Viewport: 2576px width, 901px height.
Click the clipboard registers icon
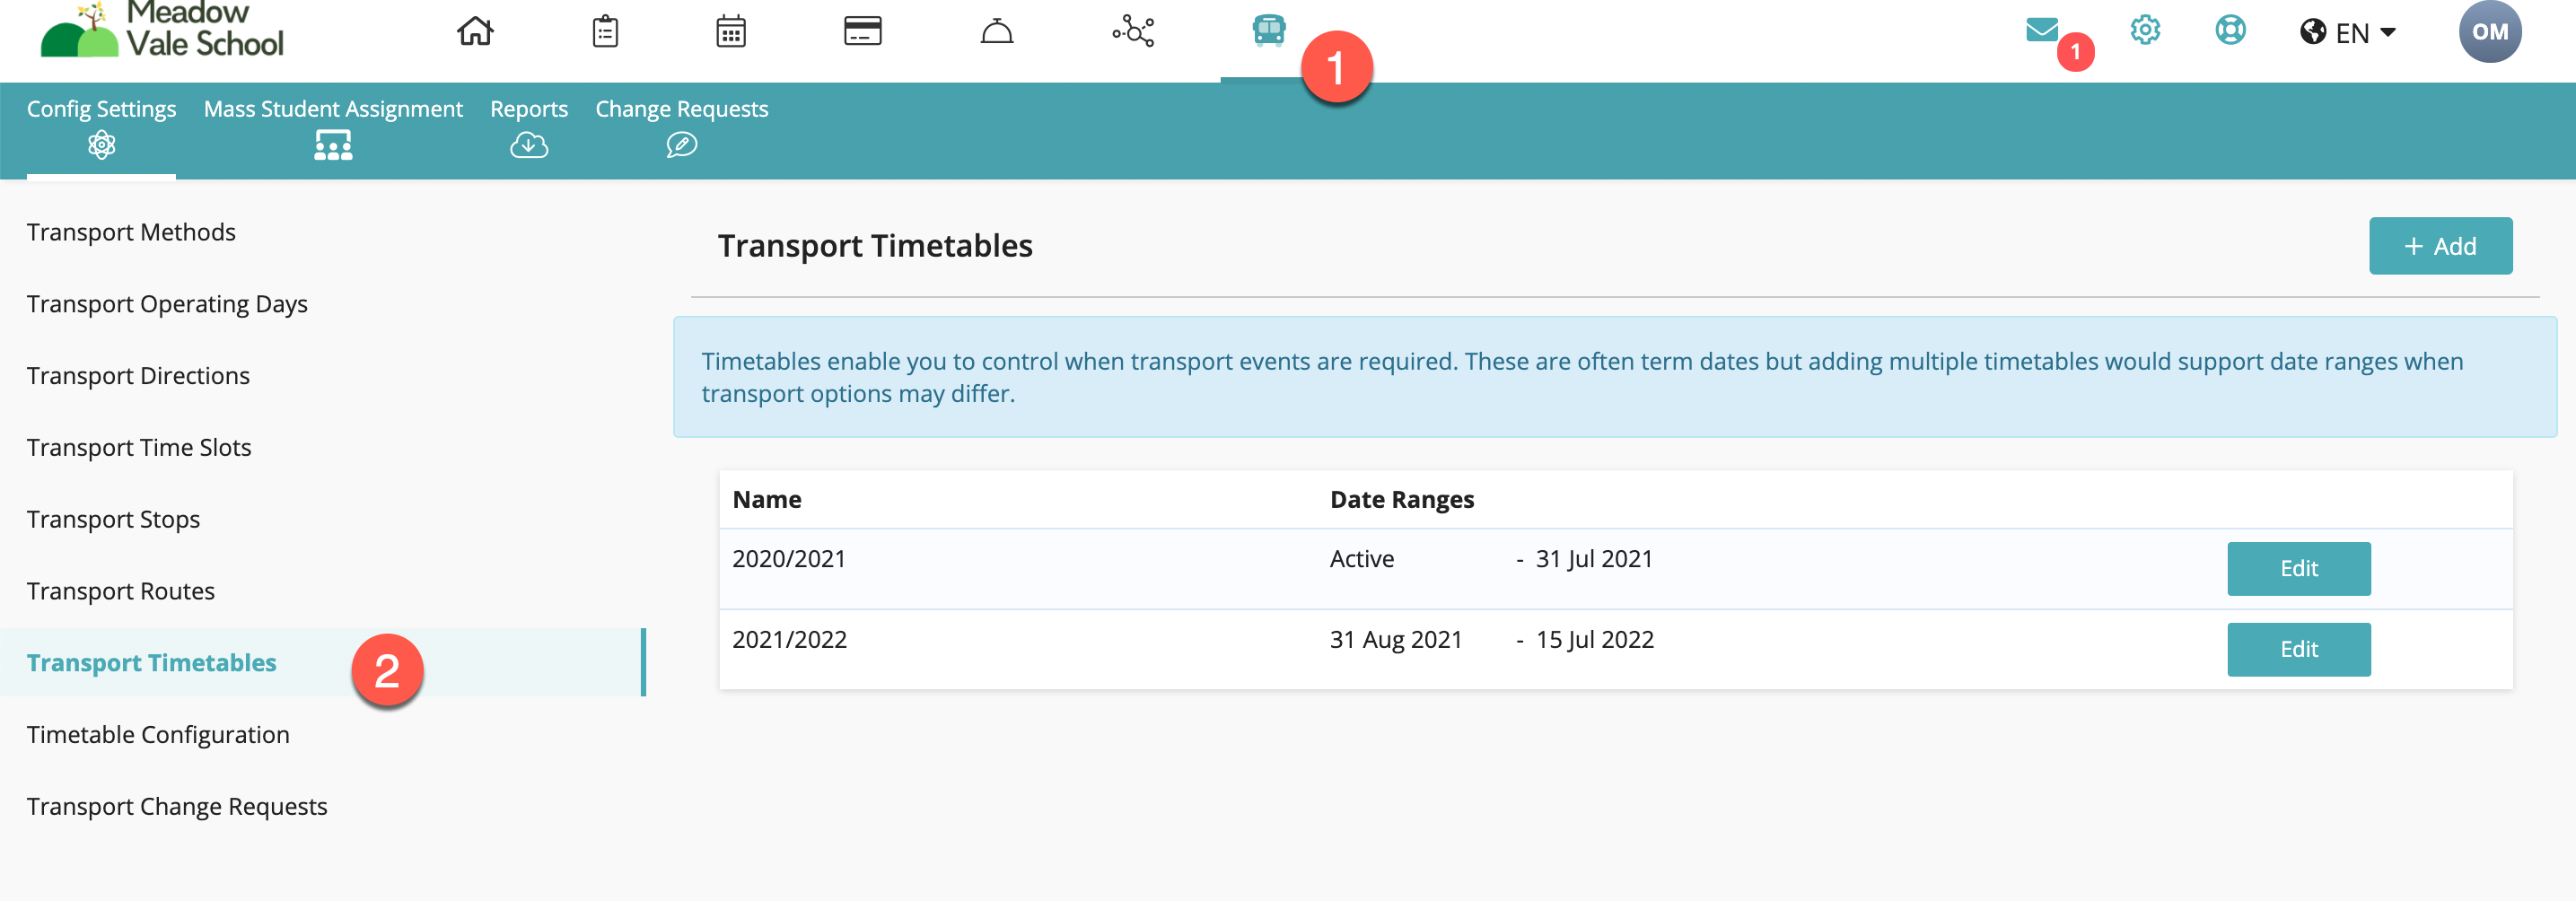point(605,32)
